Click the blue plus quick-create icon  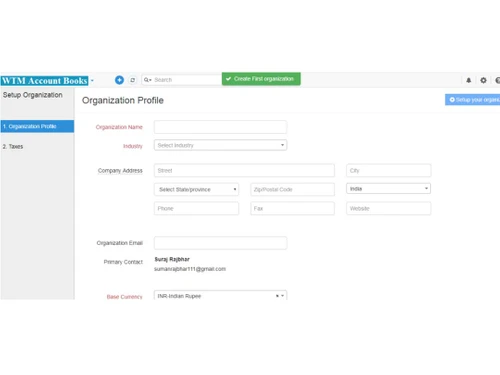119,80
